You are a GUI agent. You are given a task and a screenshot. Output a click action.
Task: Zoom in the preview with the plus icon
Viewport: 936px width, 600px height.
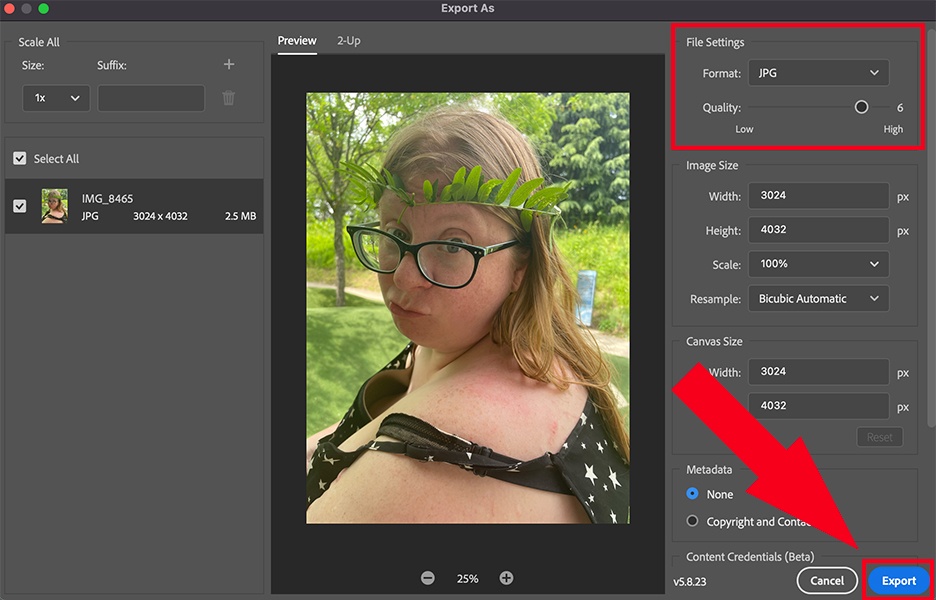(506, 577)
